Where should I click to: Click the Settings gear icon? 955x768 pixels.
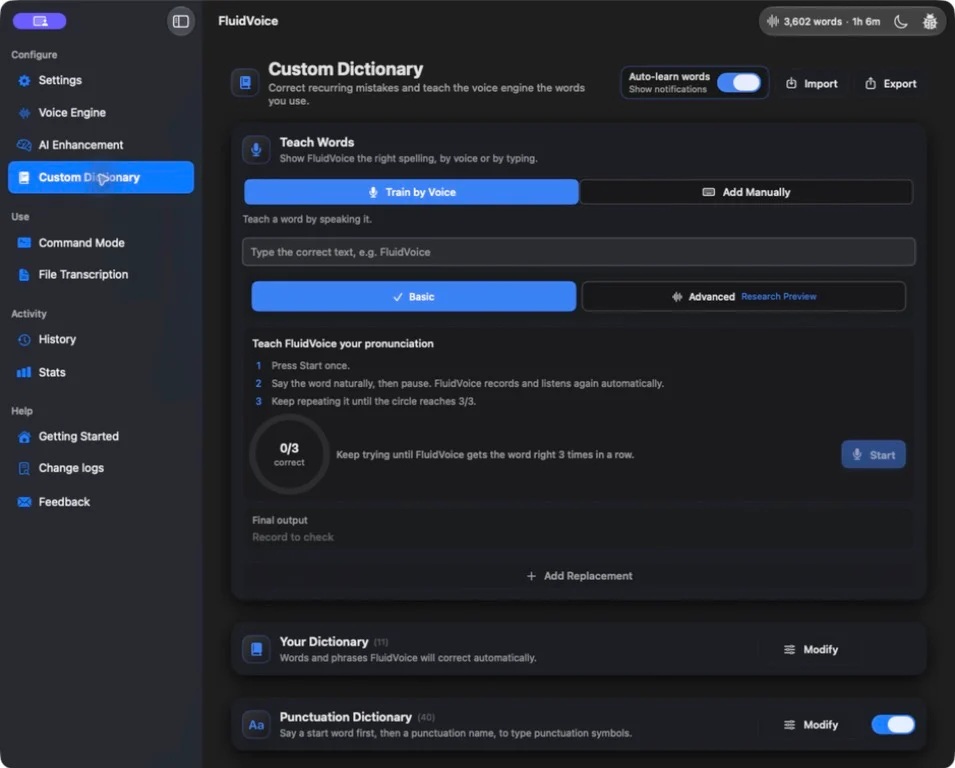[24, 80]
